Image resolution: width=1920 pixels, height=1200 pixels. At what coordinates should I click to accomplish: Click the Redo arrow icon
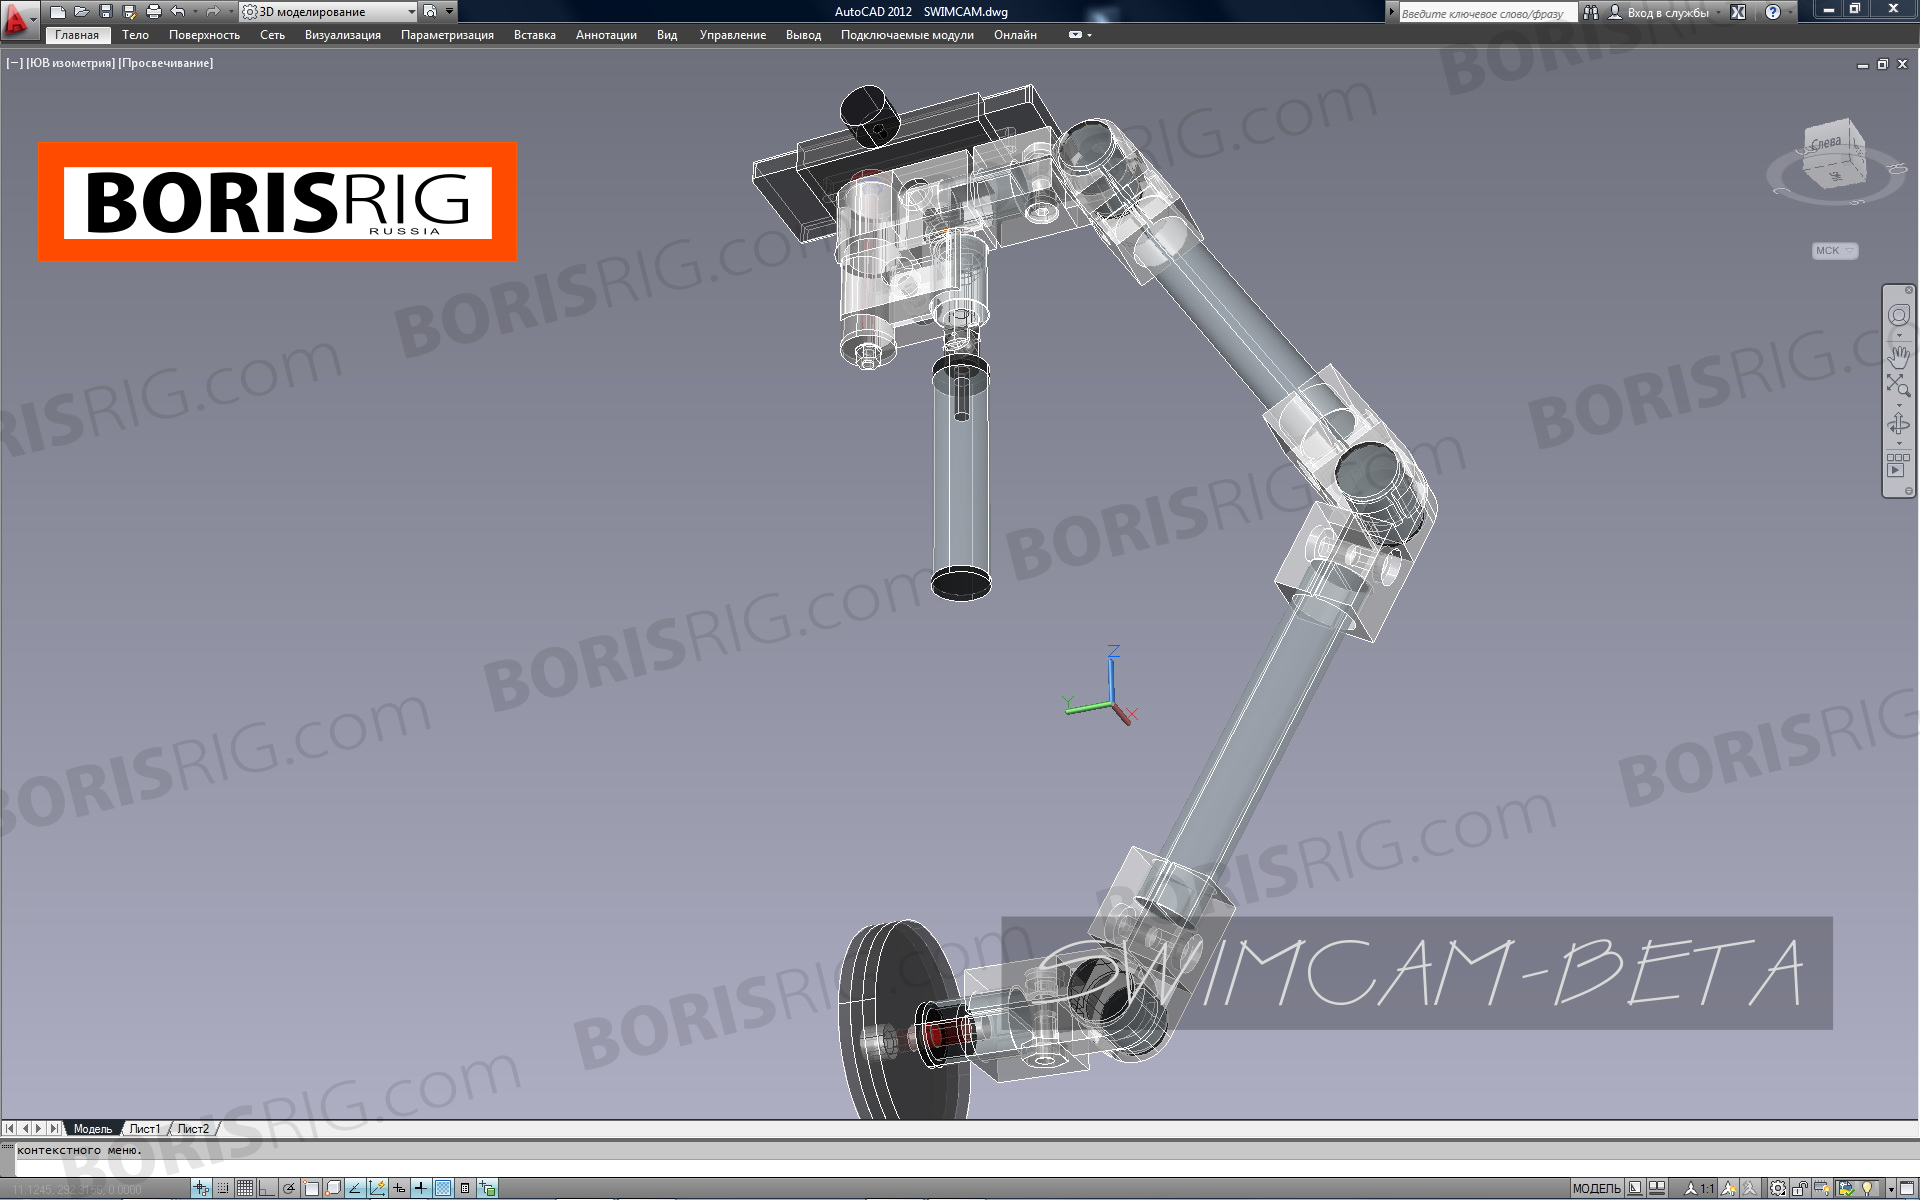click(212, 12)
